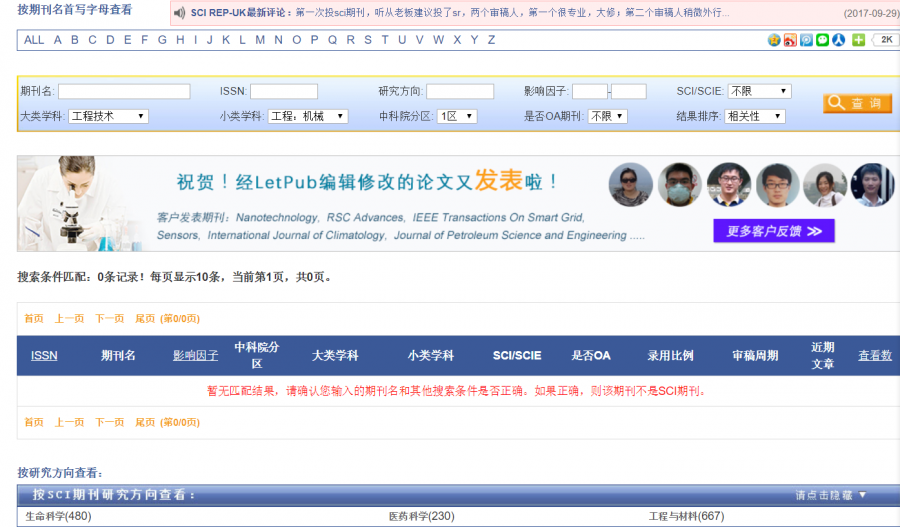
Task: Click top pagination 首页 link
Action: pos(34,319)
